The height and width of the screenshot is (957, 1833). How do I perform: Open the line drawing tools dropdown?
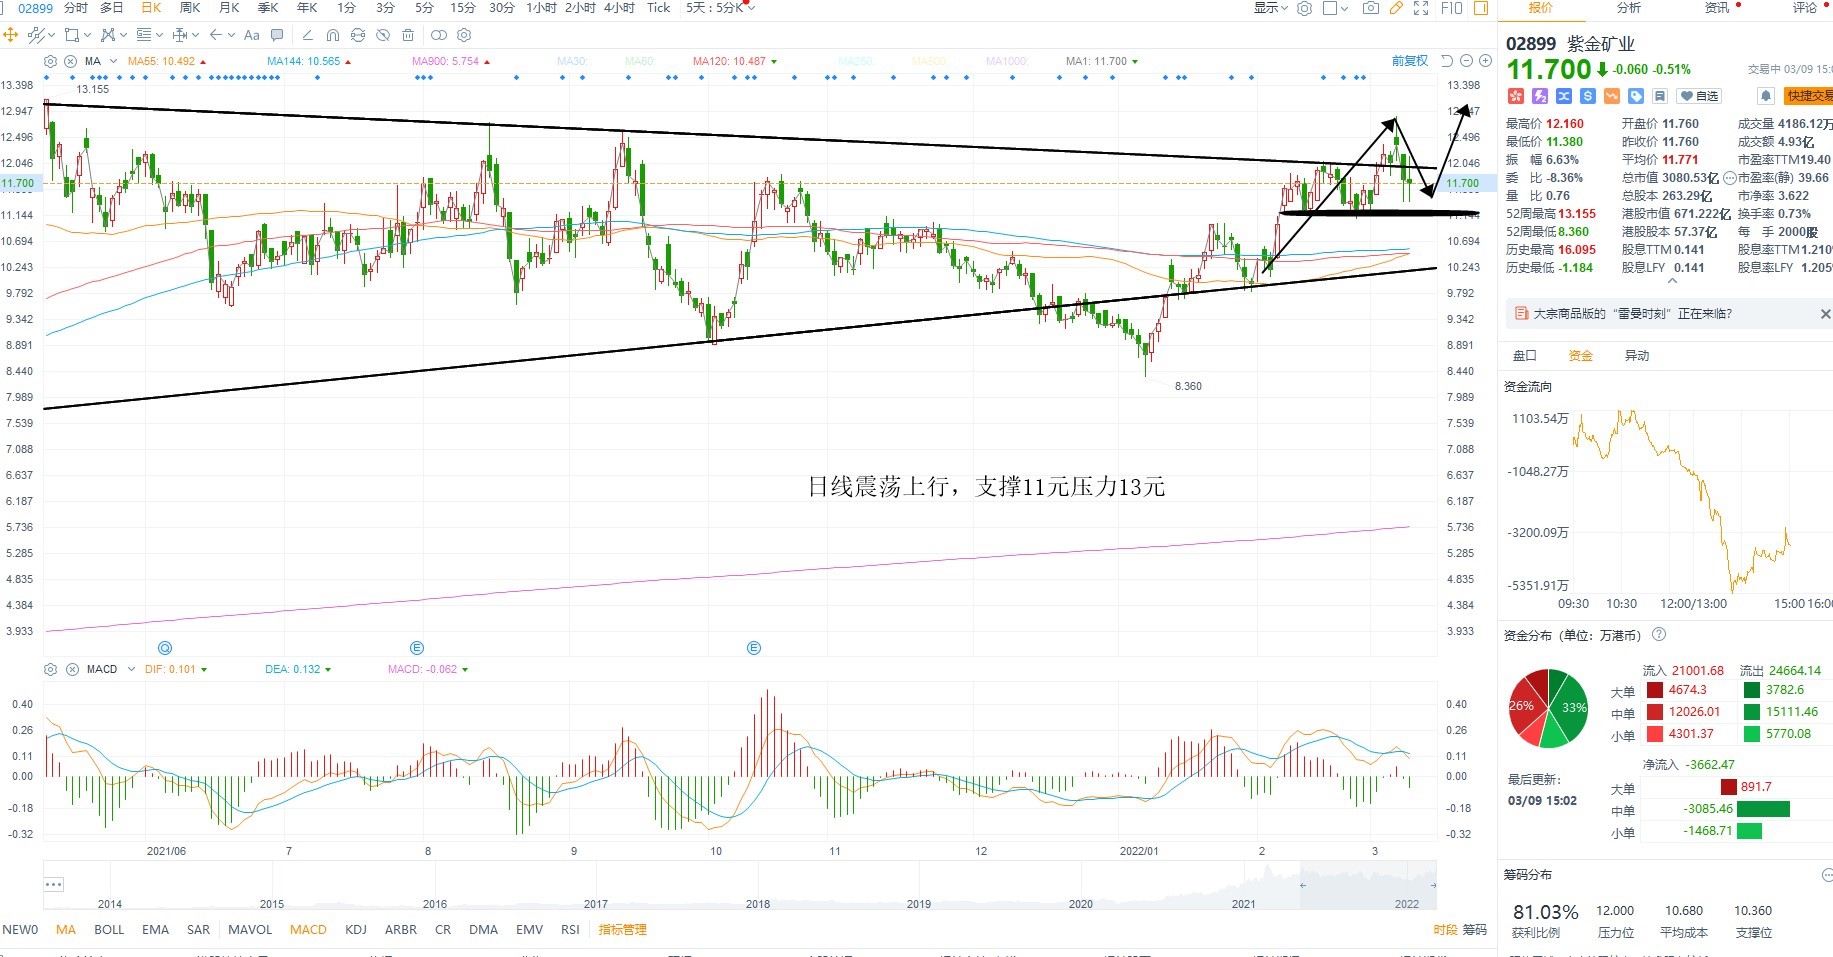pos(40,35)
